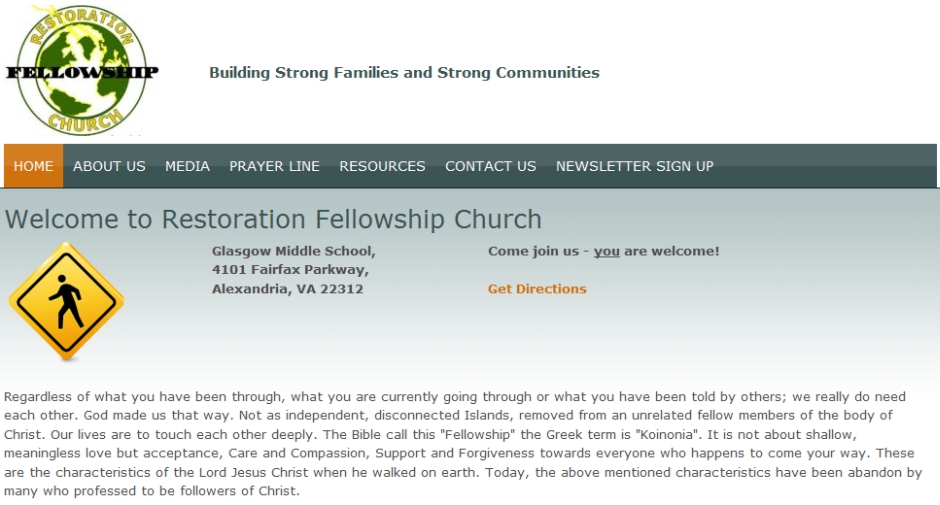Select PRAYER LINE in navigation bar

coord(274,166)
